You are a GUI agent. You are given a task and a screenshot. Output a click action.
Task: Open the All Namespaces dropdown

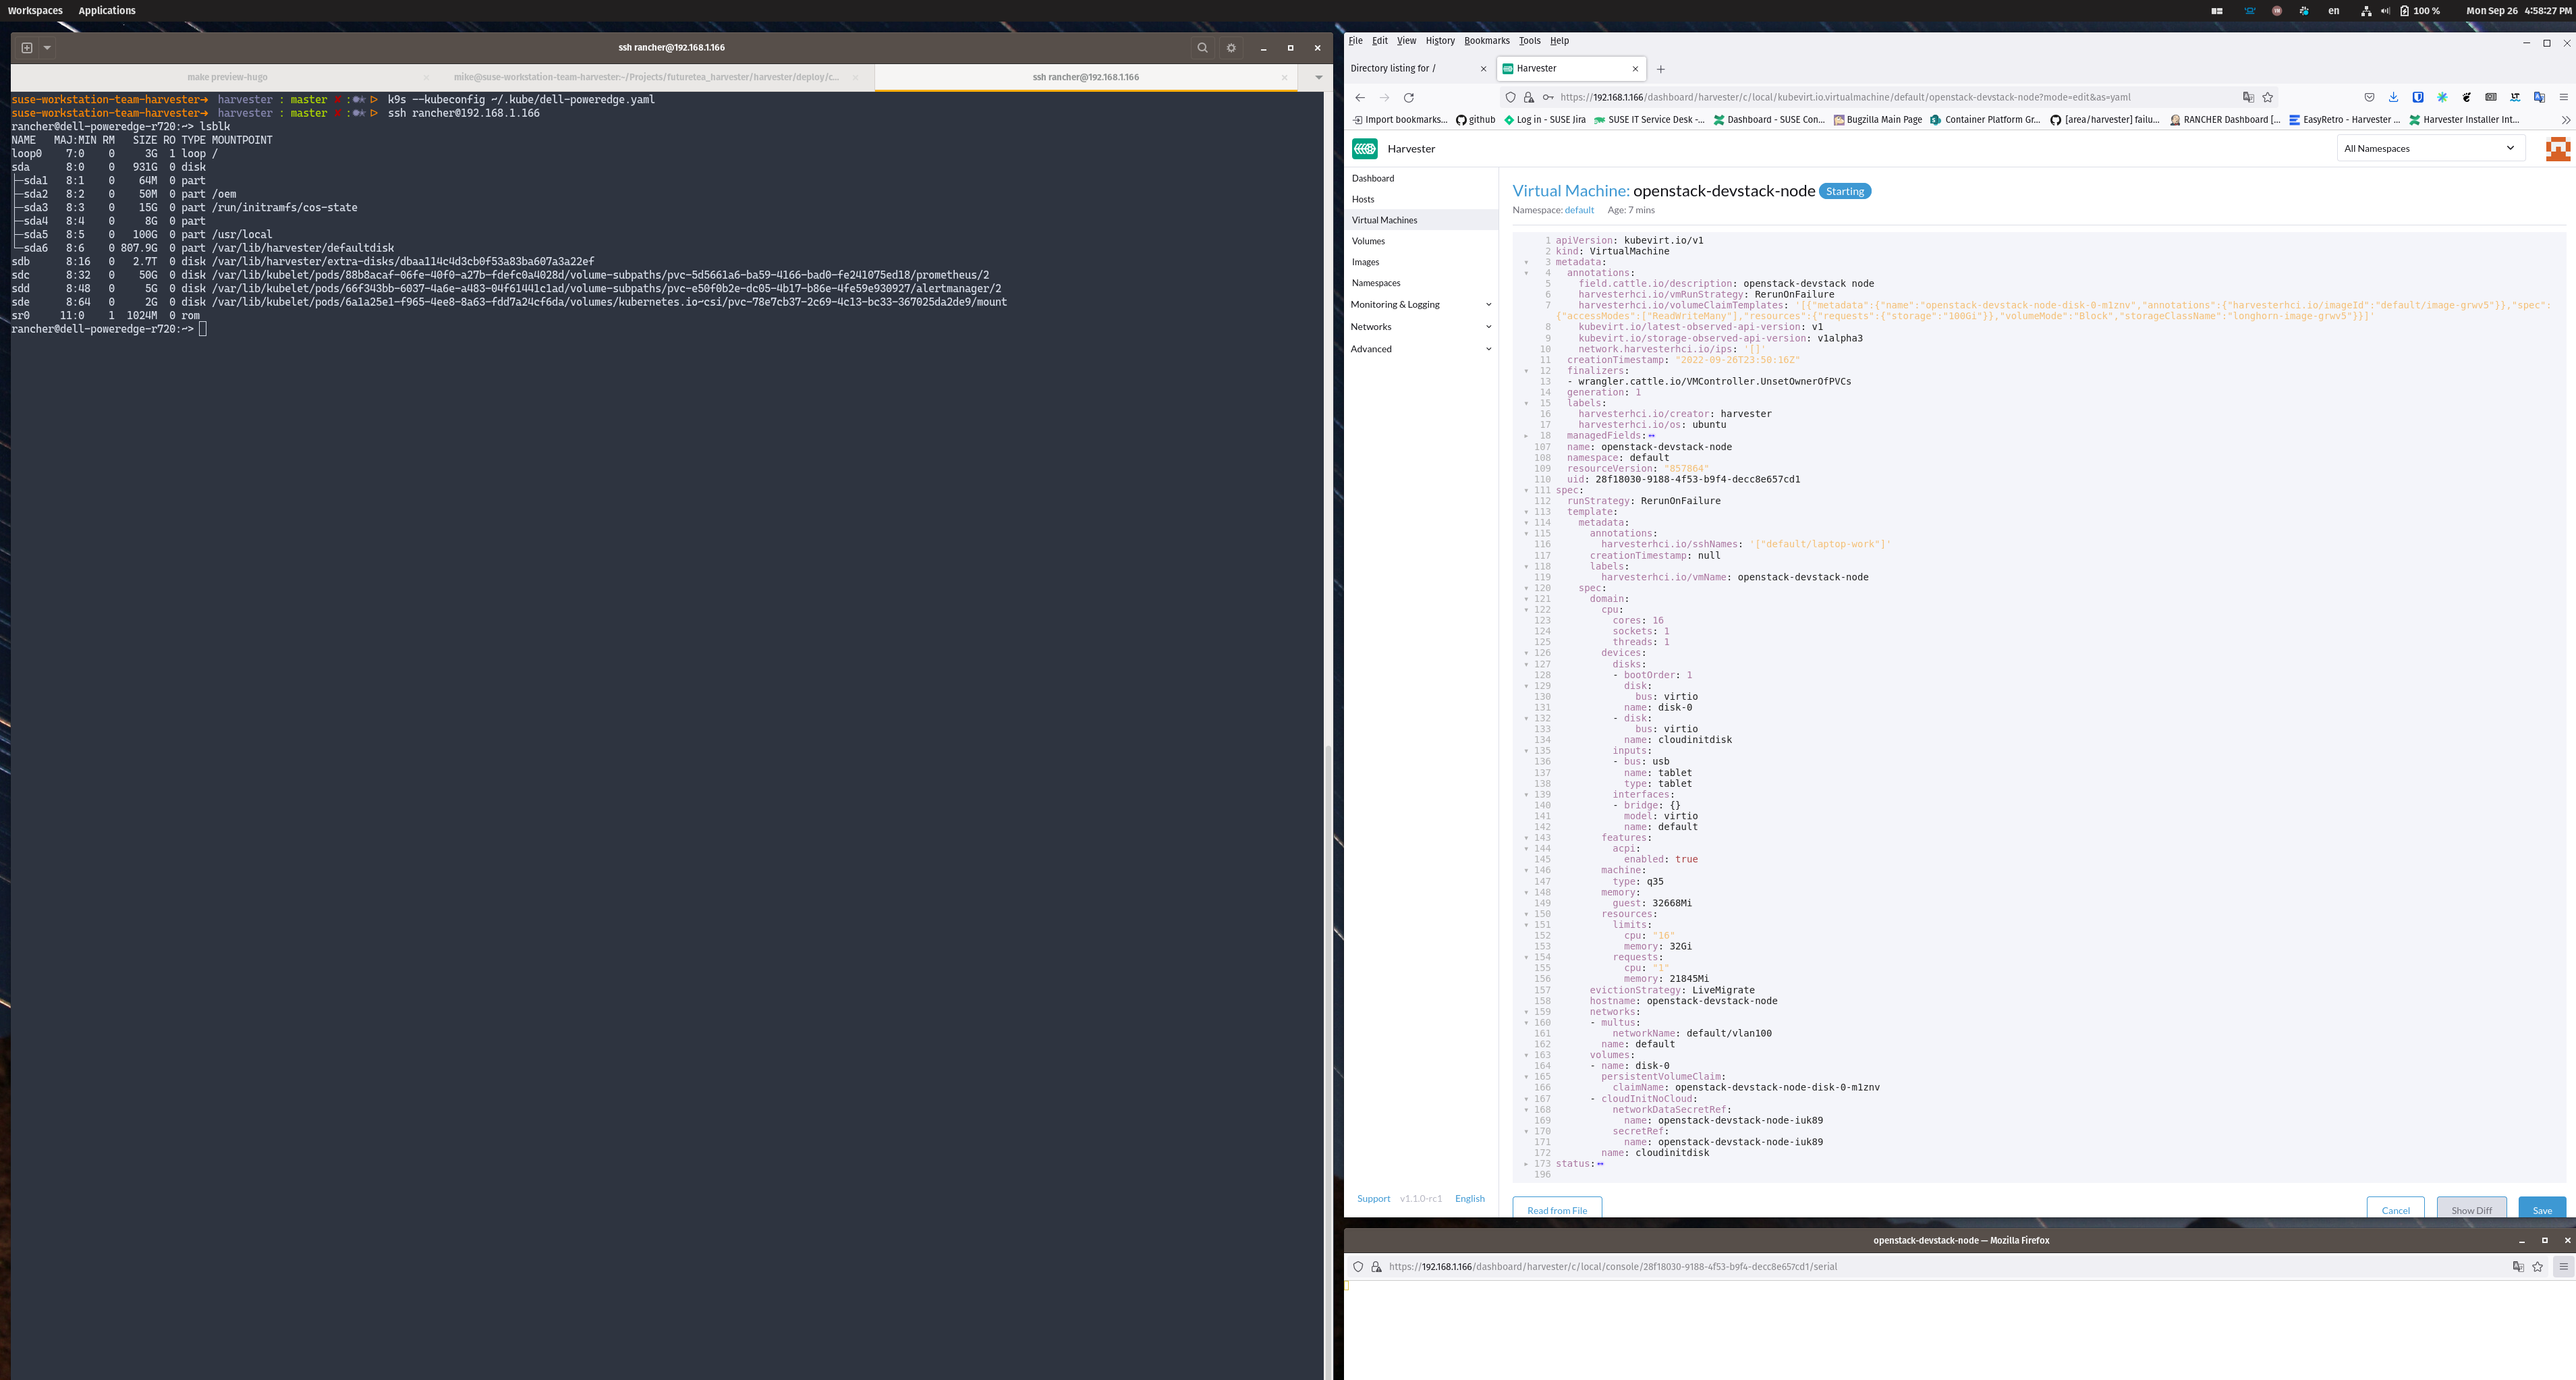[x=2430, y=148]
